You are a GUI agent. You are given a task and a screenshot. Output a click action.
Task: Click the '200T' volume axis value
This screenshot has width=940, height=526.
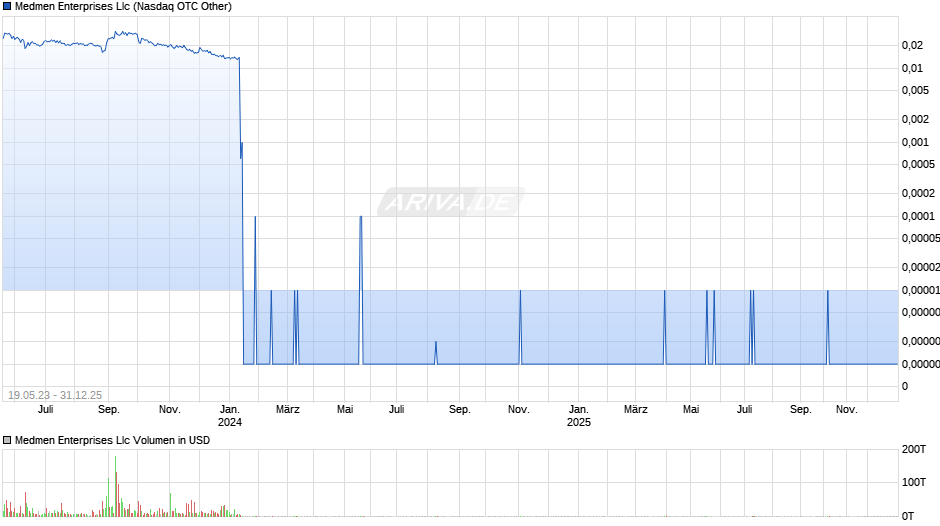(x=914, y=449)
